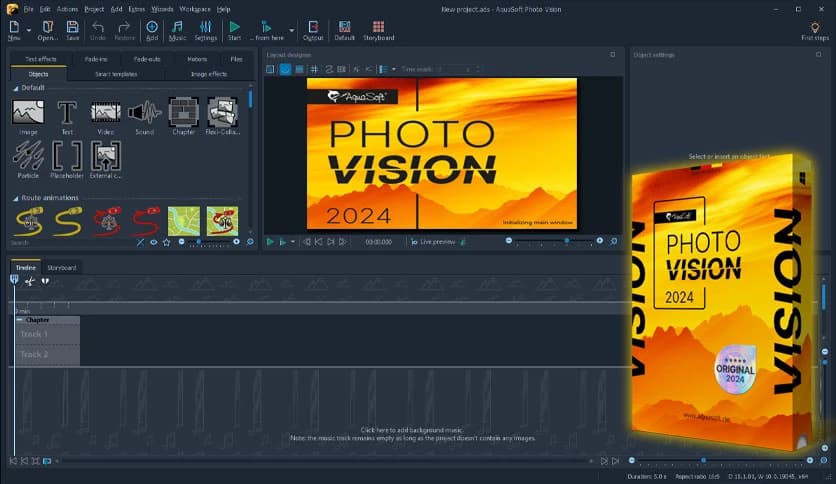Click the plus zoom button in Layout designer

pyautogui.click(x=600, y=241)
